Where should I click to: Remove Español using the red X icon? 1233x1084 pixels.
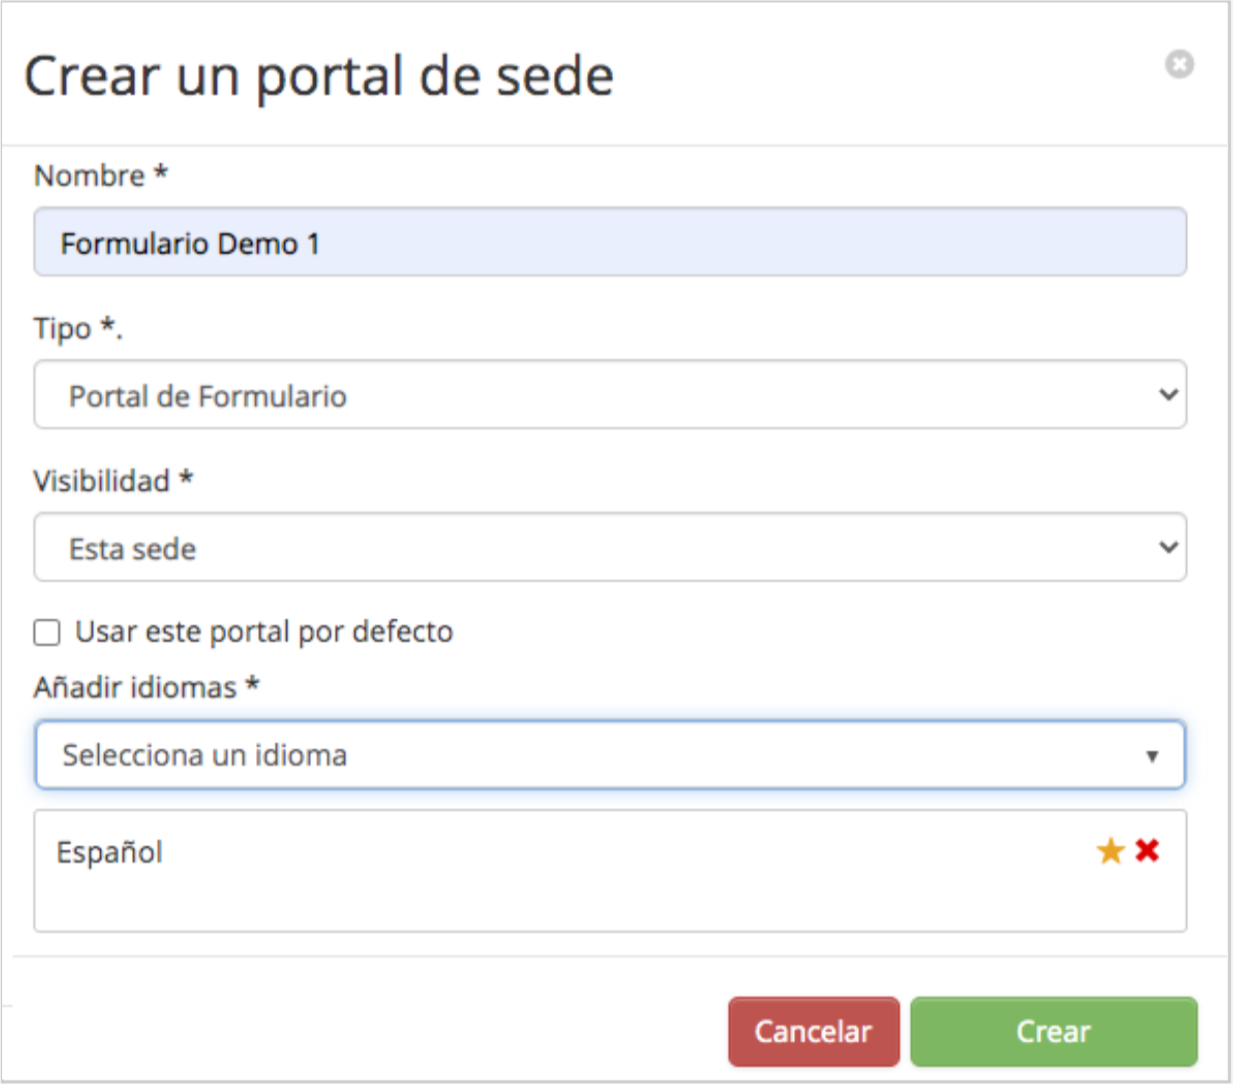click(1147, 850)
